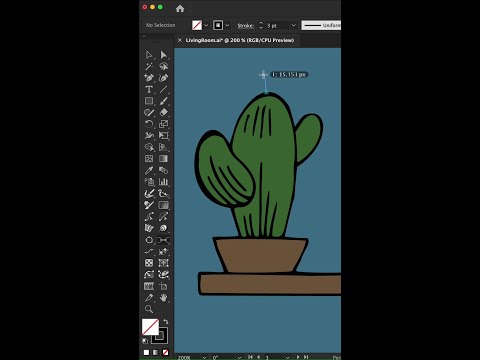The height and width of the screenshot is (360, 480).
Task: Go to the previous artboard
Action: point(258,357)
